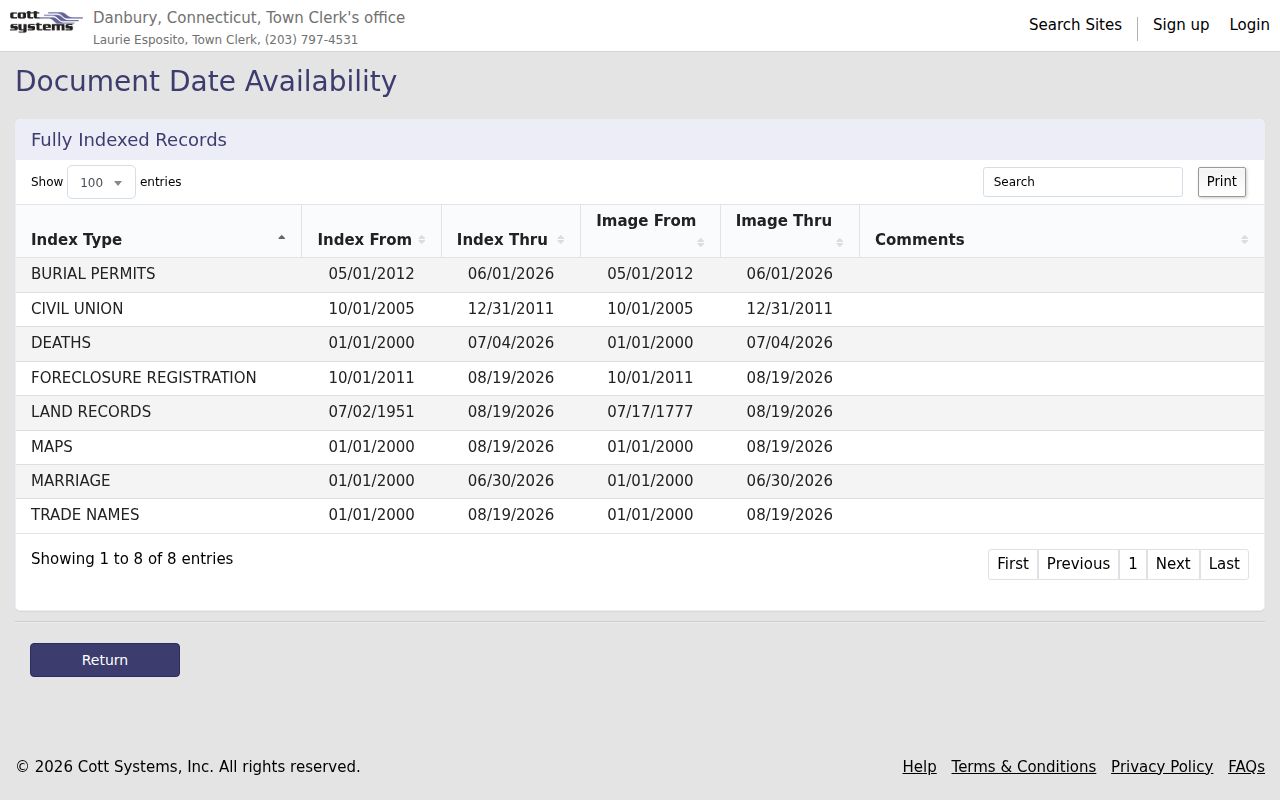Click Burial Permits Image Thru date 06/01/2026
The height and width of the screenshot is (800, 1280).
pyautogui.click(x=790, y=274)
